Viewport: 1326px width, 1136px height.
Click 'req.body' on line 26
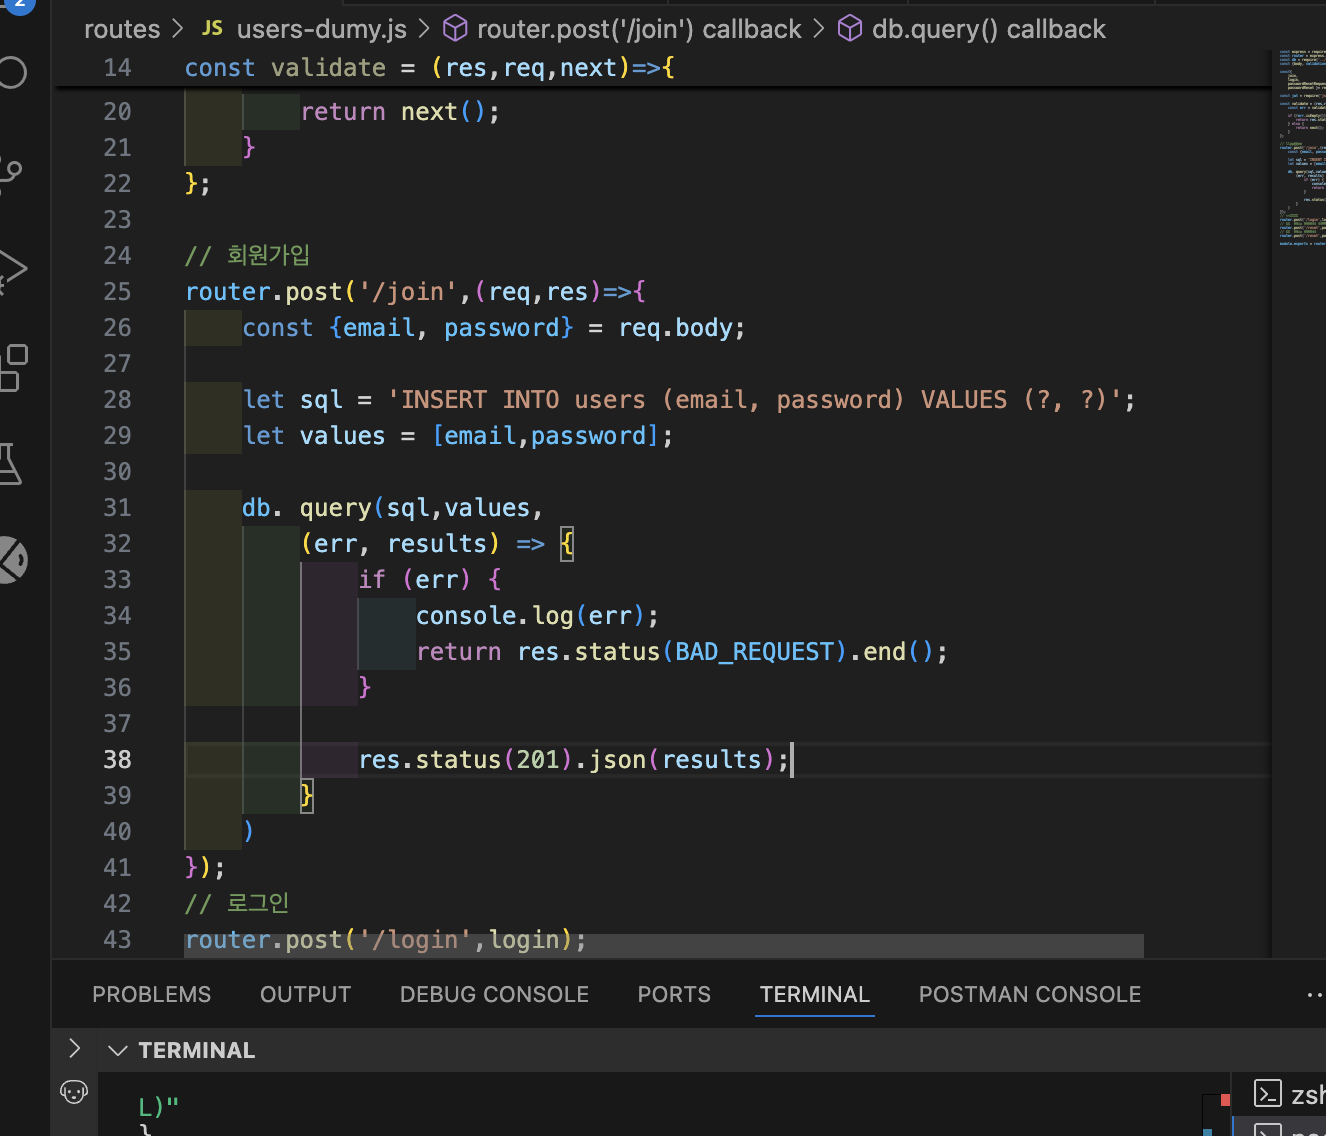pyautogui.click(x=678, y=328)
